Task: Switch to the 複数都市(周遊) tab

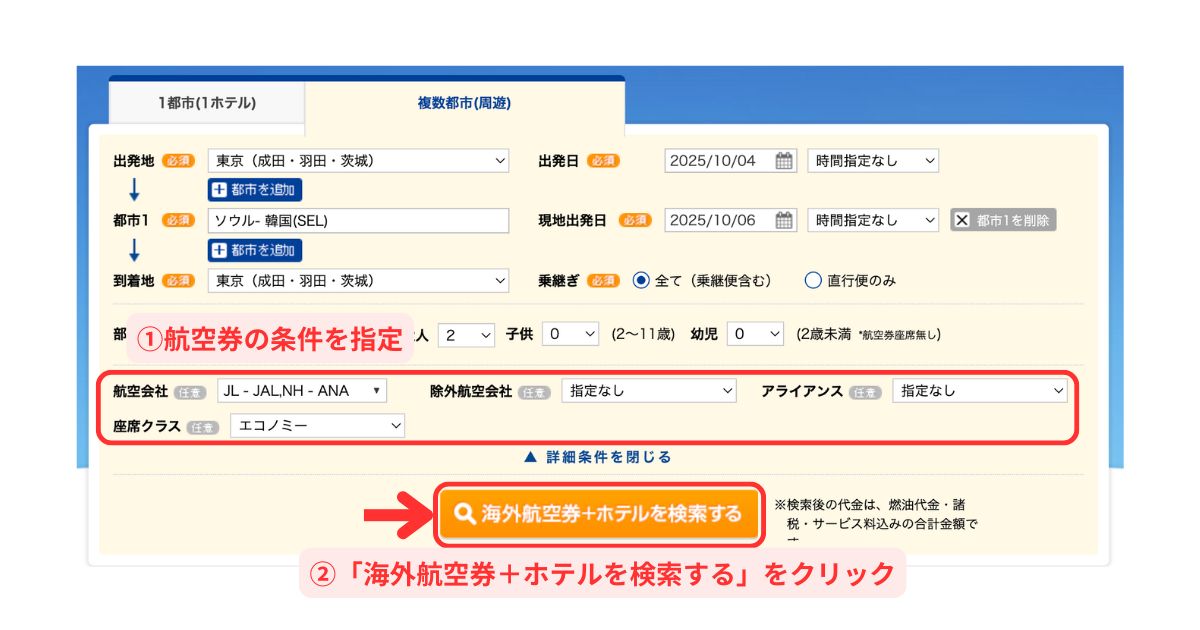Action: tap(464, 103)
